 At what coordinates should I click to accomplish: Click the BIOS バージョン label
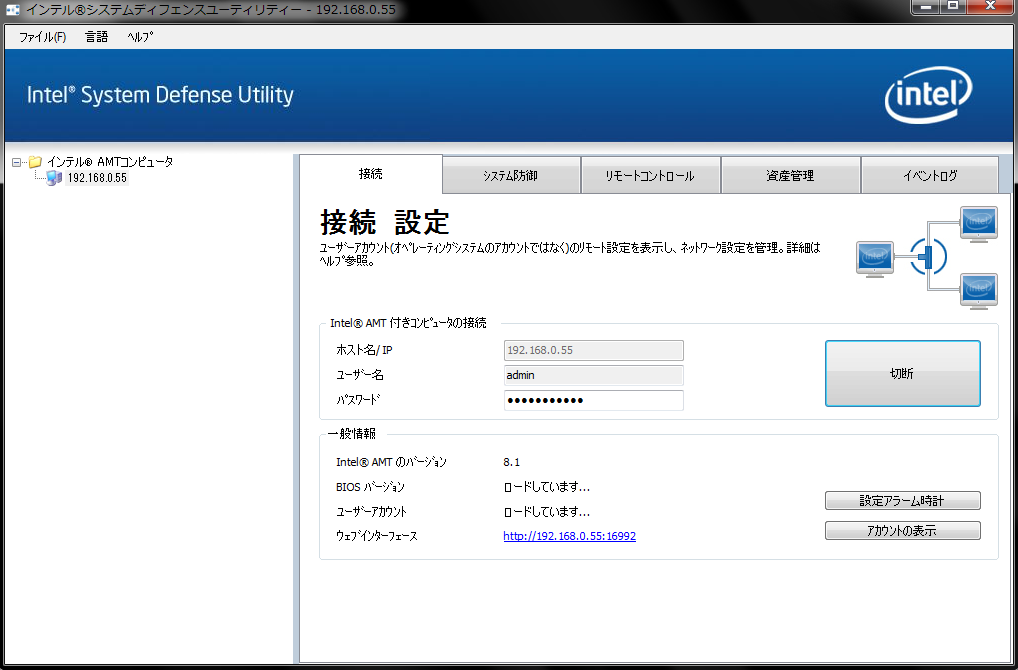click(370, 487)
